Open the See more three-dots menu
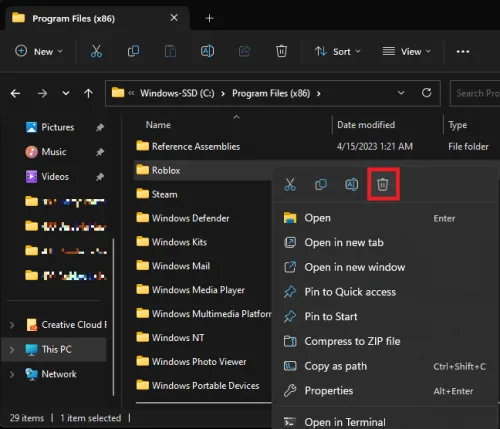Screen dimensions: 500x429 coord(463,52)
